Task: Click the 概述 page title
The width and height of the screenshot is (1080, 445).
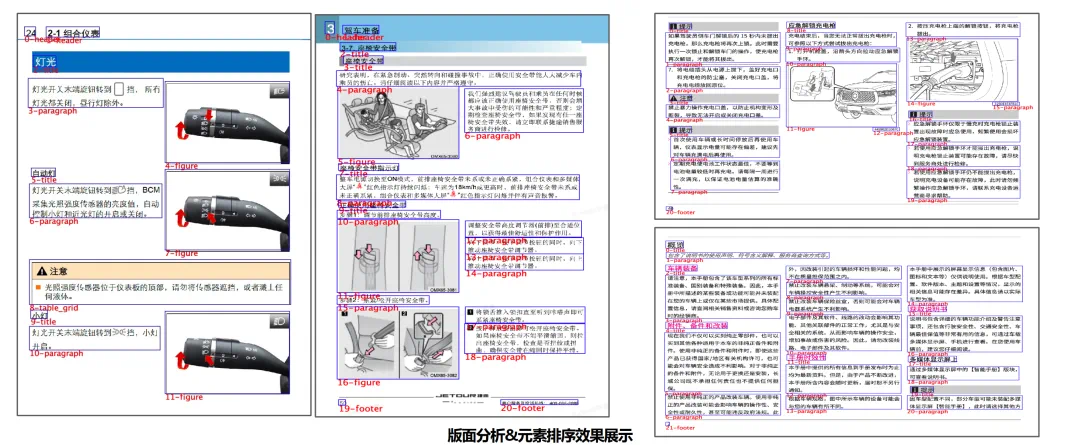Action: (675, 246)
